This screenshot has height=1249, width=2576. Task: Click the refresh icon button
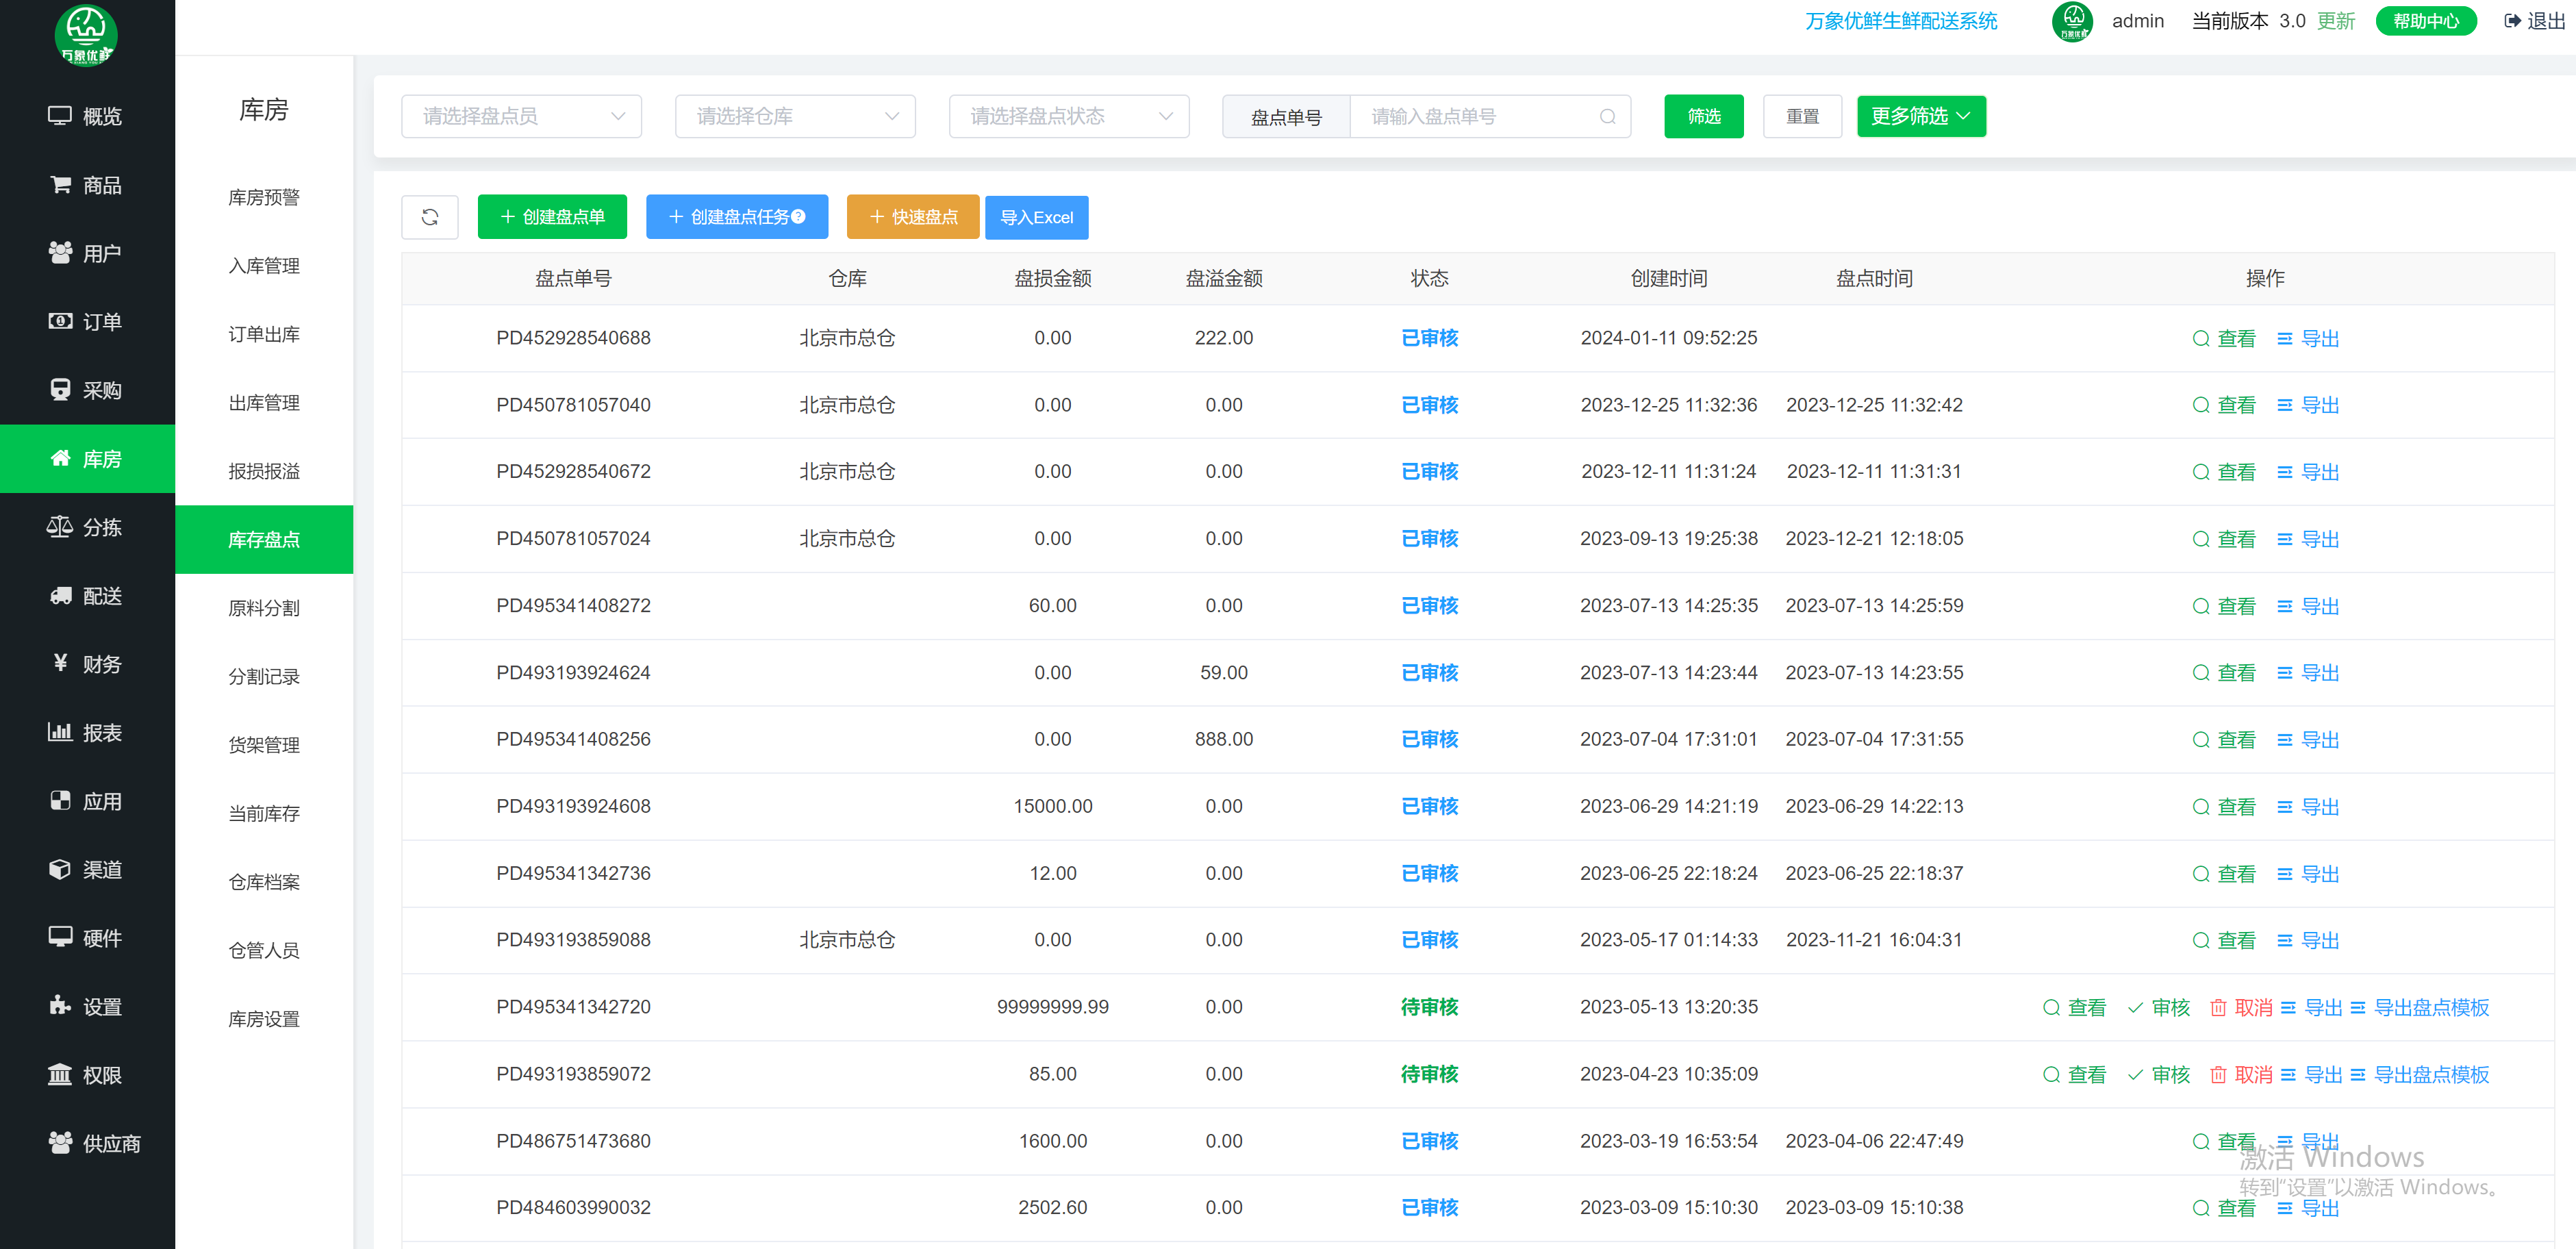coord(429,217)
